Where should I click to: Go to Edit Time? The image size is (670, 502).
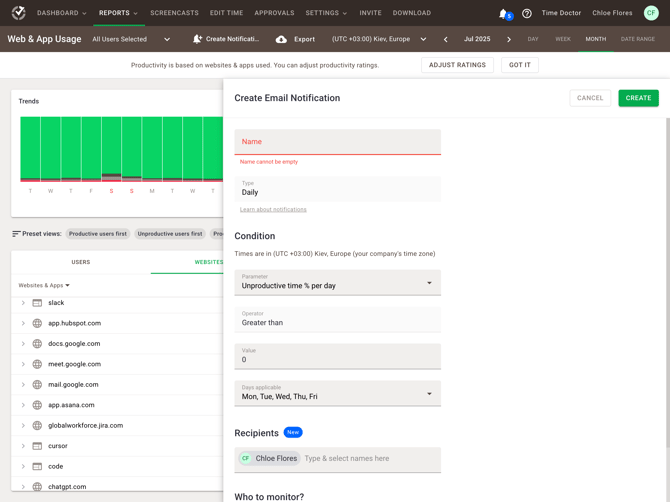pos(226,13)
